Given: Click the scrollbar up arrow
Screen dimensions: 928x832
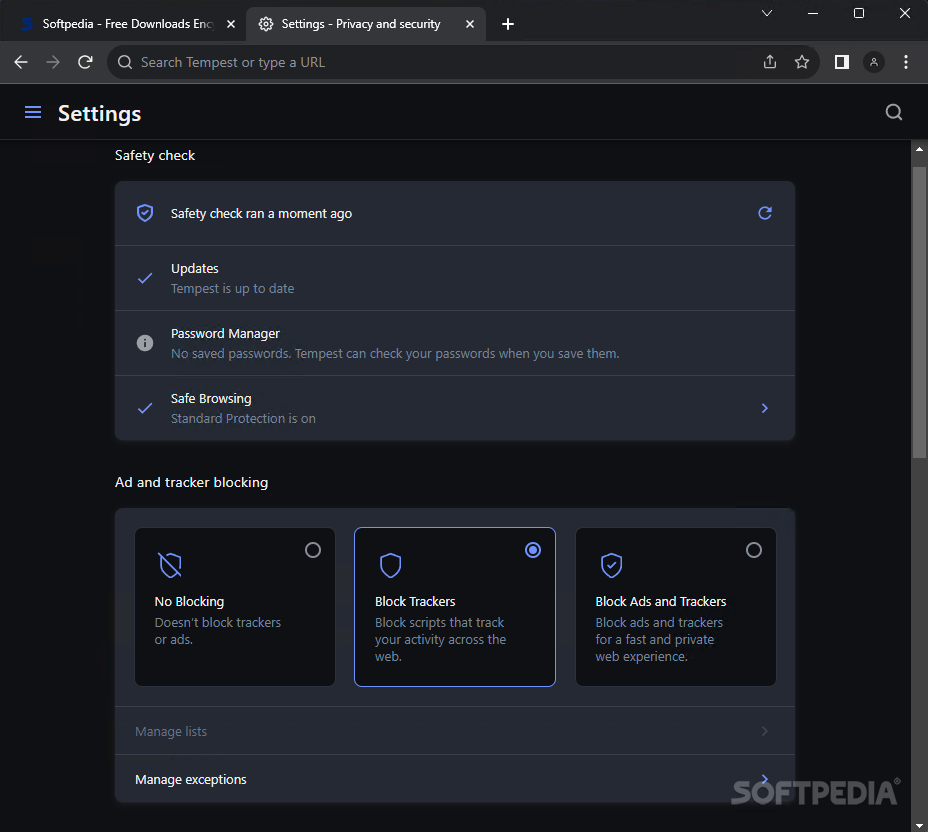Looking at the screenshot, I should pos(919,149).
